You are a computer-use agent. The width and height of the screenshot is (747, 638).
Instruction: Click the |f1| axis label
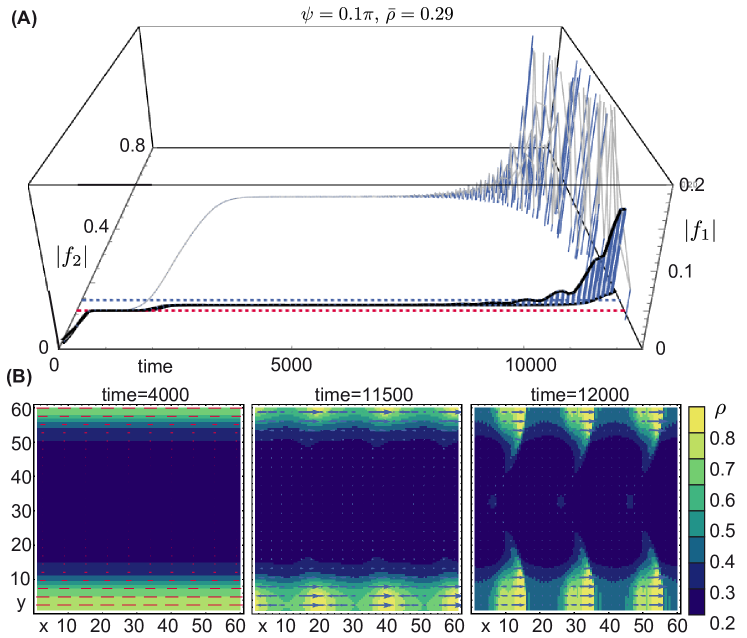(x=700, y=231)
